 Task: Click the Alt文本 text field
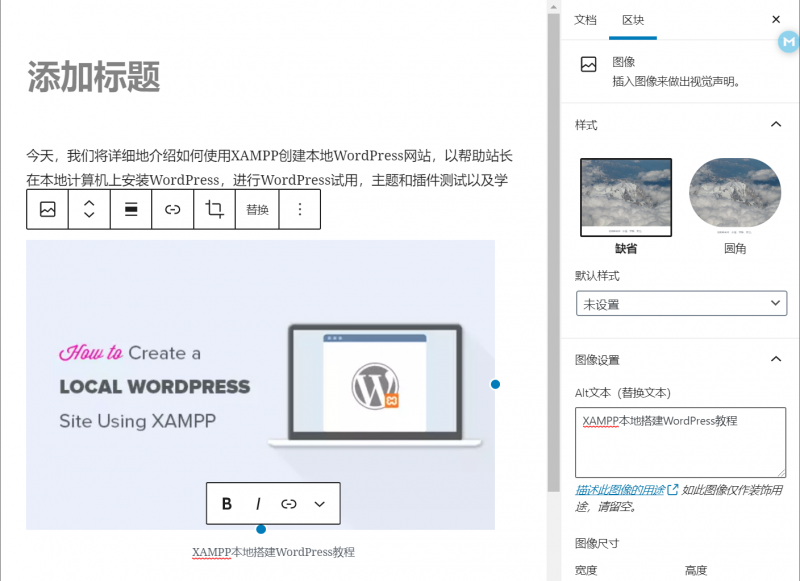[680, 442]
